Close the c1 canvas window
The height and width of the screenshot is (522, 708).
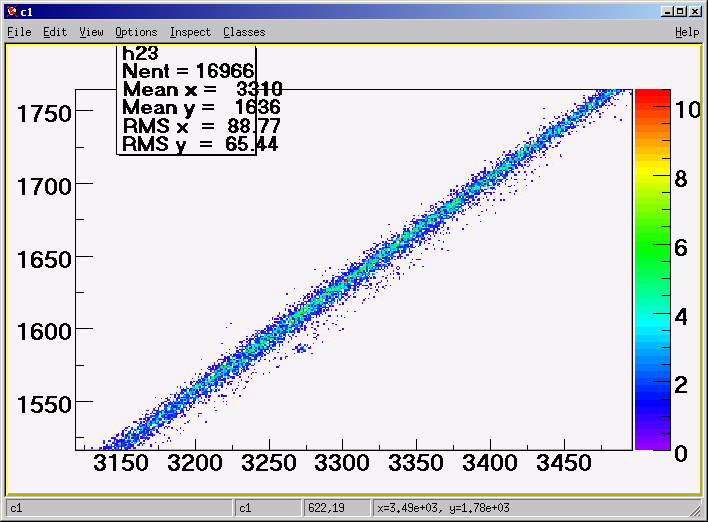pyautogui.click(x=695, y=11)
